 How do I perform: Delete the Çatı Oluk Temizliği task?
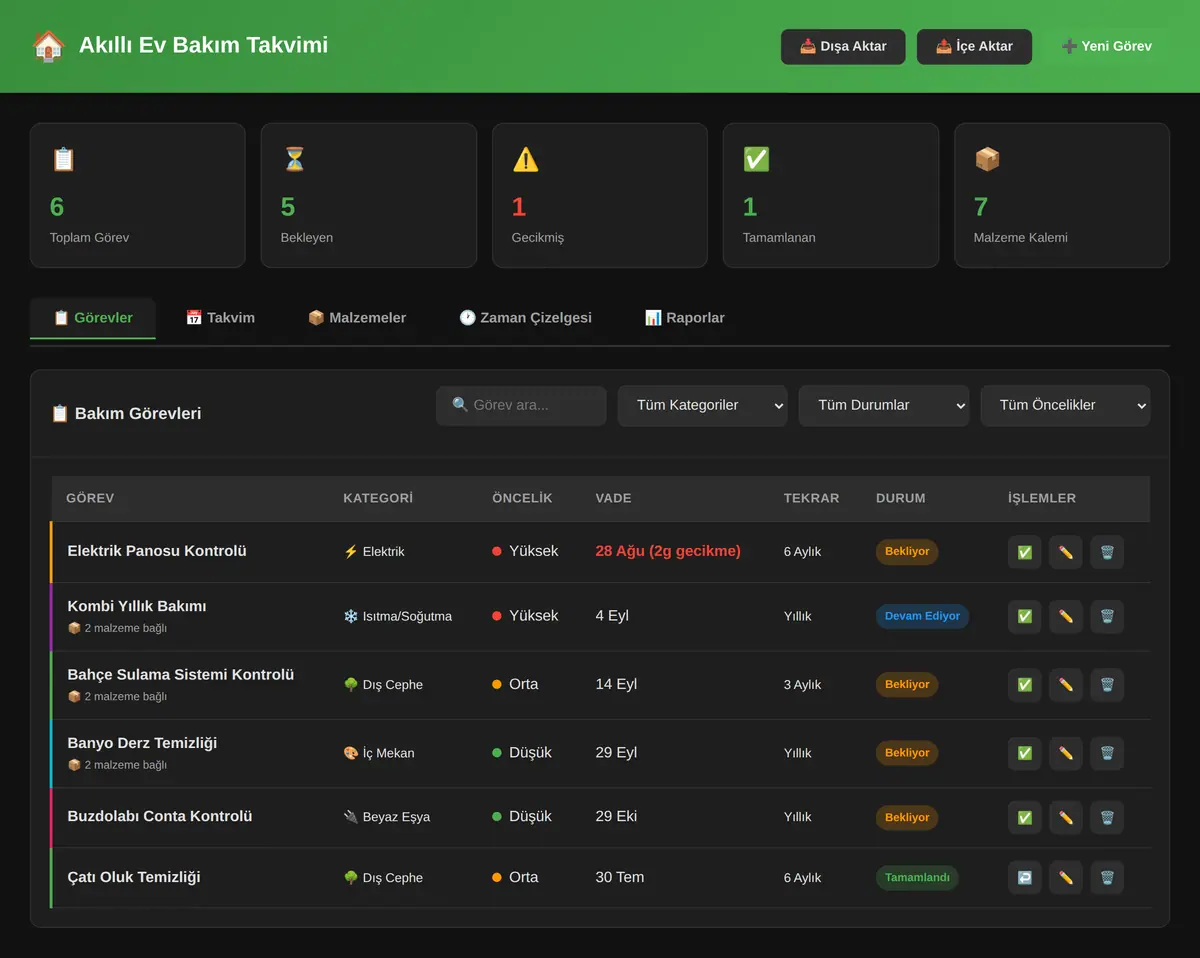pos(1107,878)
